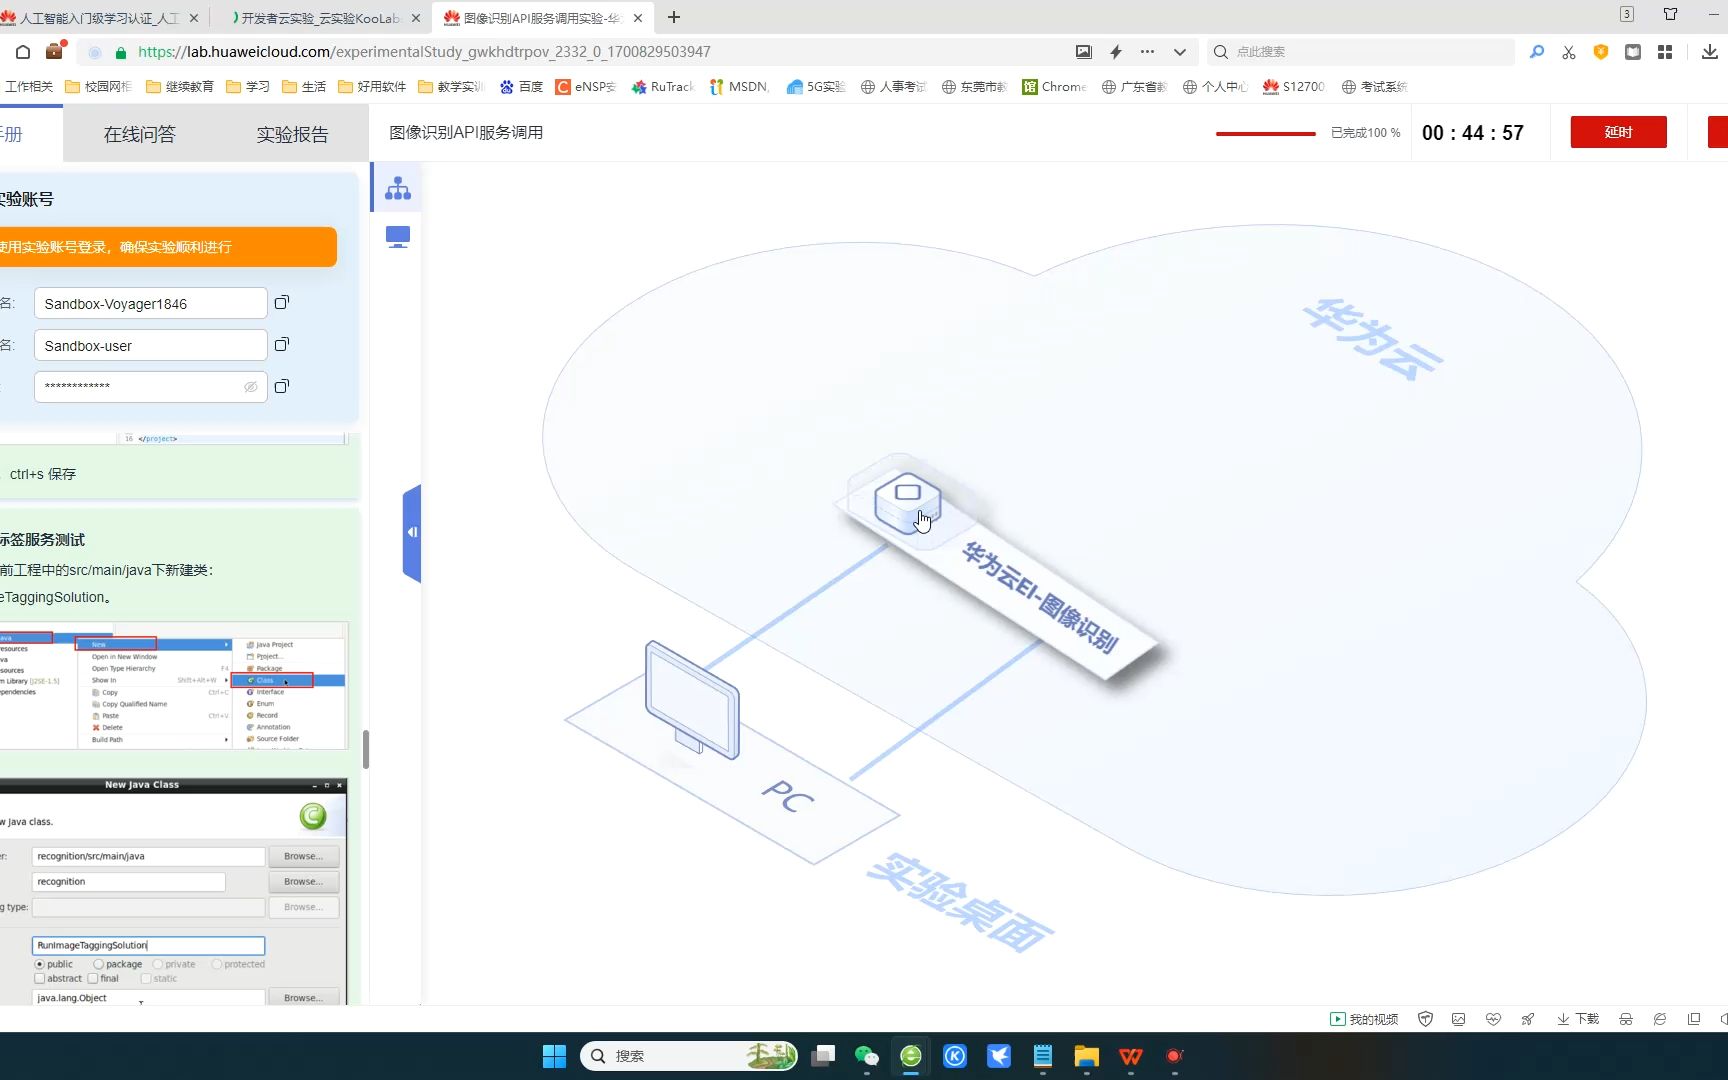This screenshot has width=1728, height=1080.
Task: Copy the hidden password value
Action: click(x=282, y=386)
